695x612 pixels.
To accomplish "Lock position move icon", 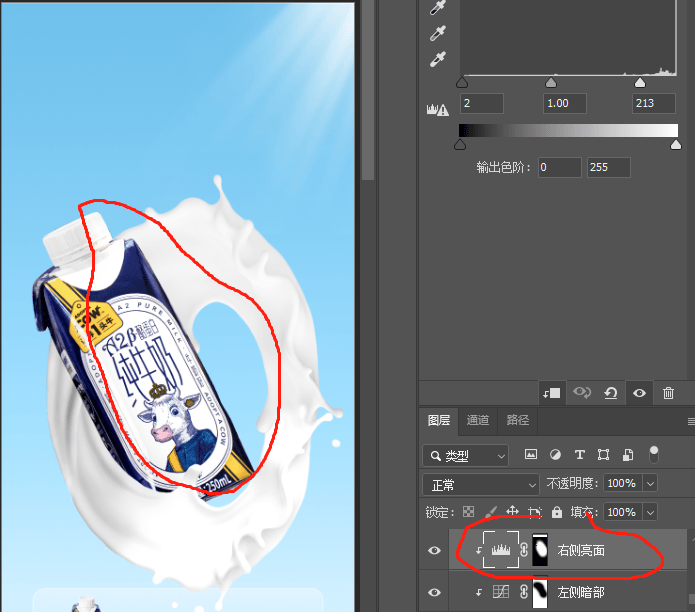I will 512,511.
